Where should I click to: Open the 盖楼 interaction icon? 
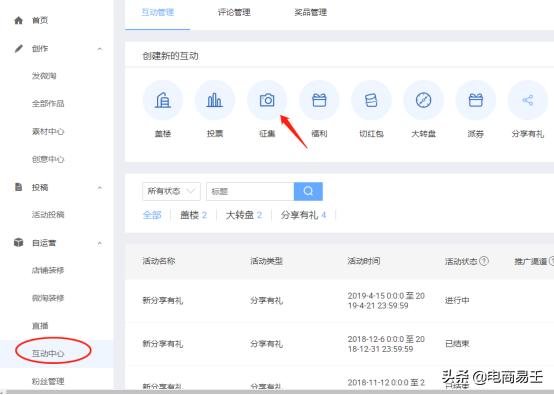(163, 100)
